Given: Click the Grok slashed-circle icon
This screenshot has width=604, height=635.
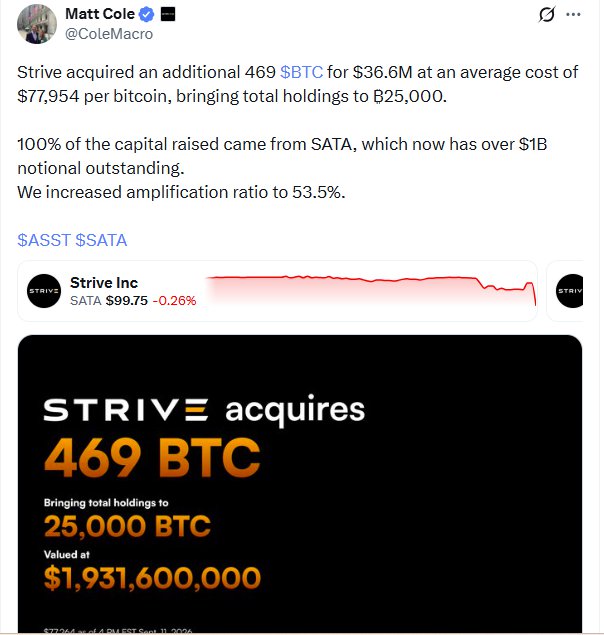Looking at the screenshot, I should click(546, 15).
